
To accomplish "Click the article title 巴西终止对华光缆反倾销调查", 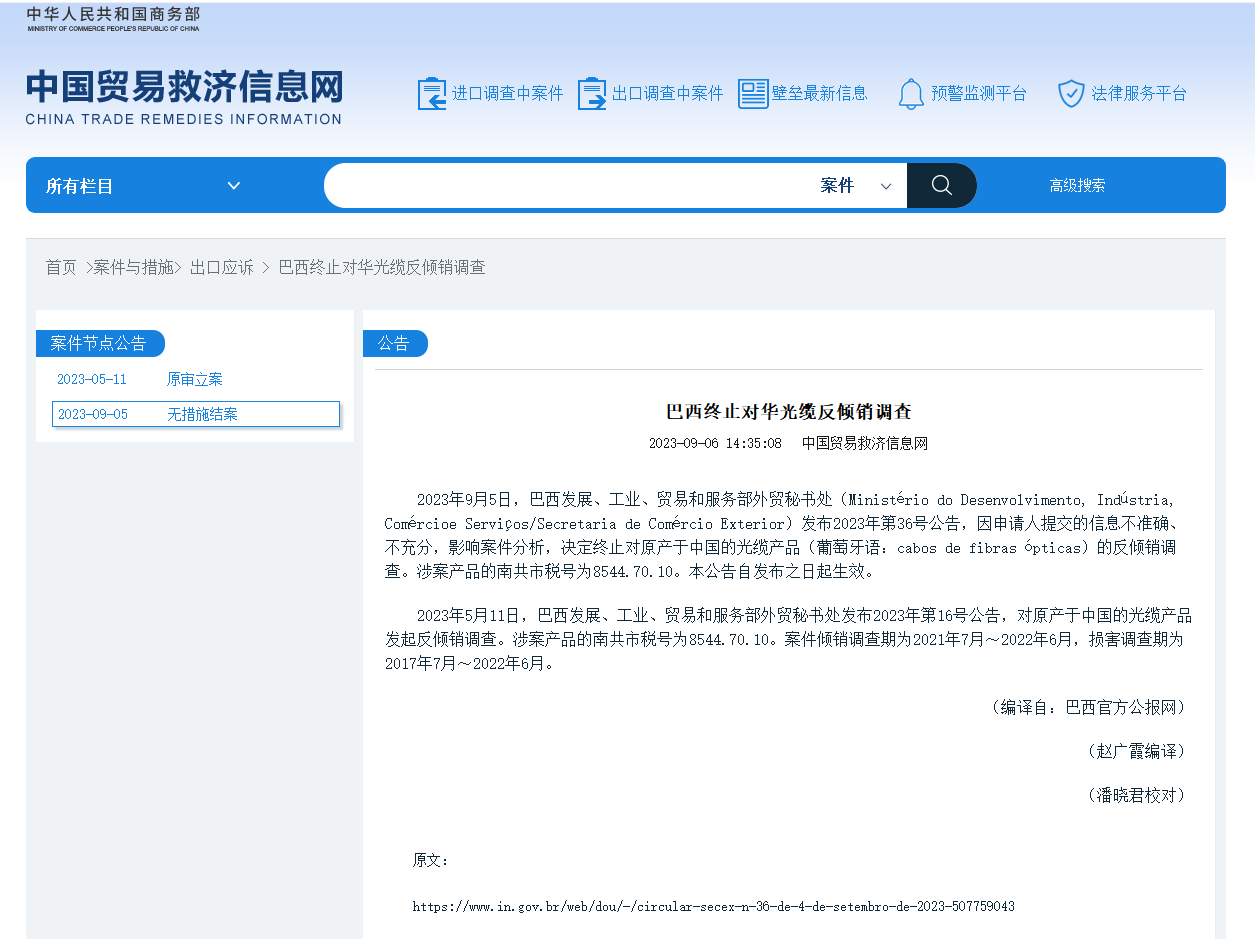I will click(x=789, y=411).
